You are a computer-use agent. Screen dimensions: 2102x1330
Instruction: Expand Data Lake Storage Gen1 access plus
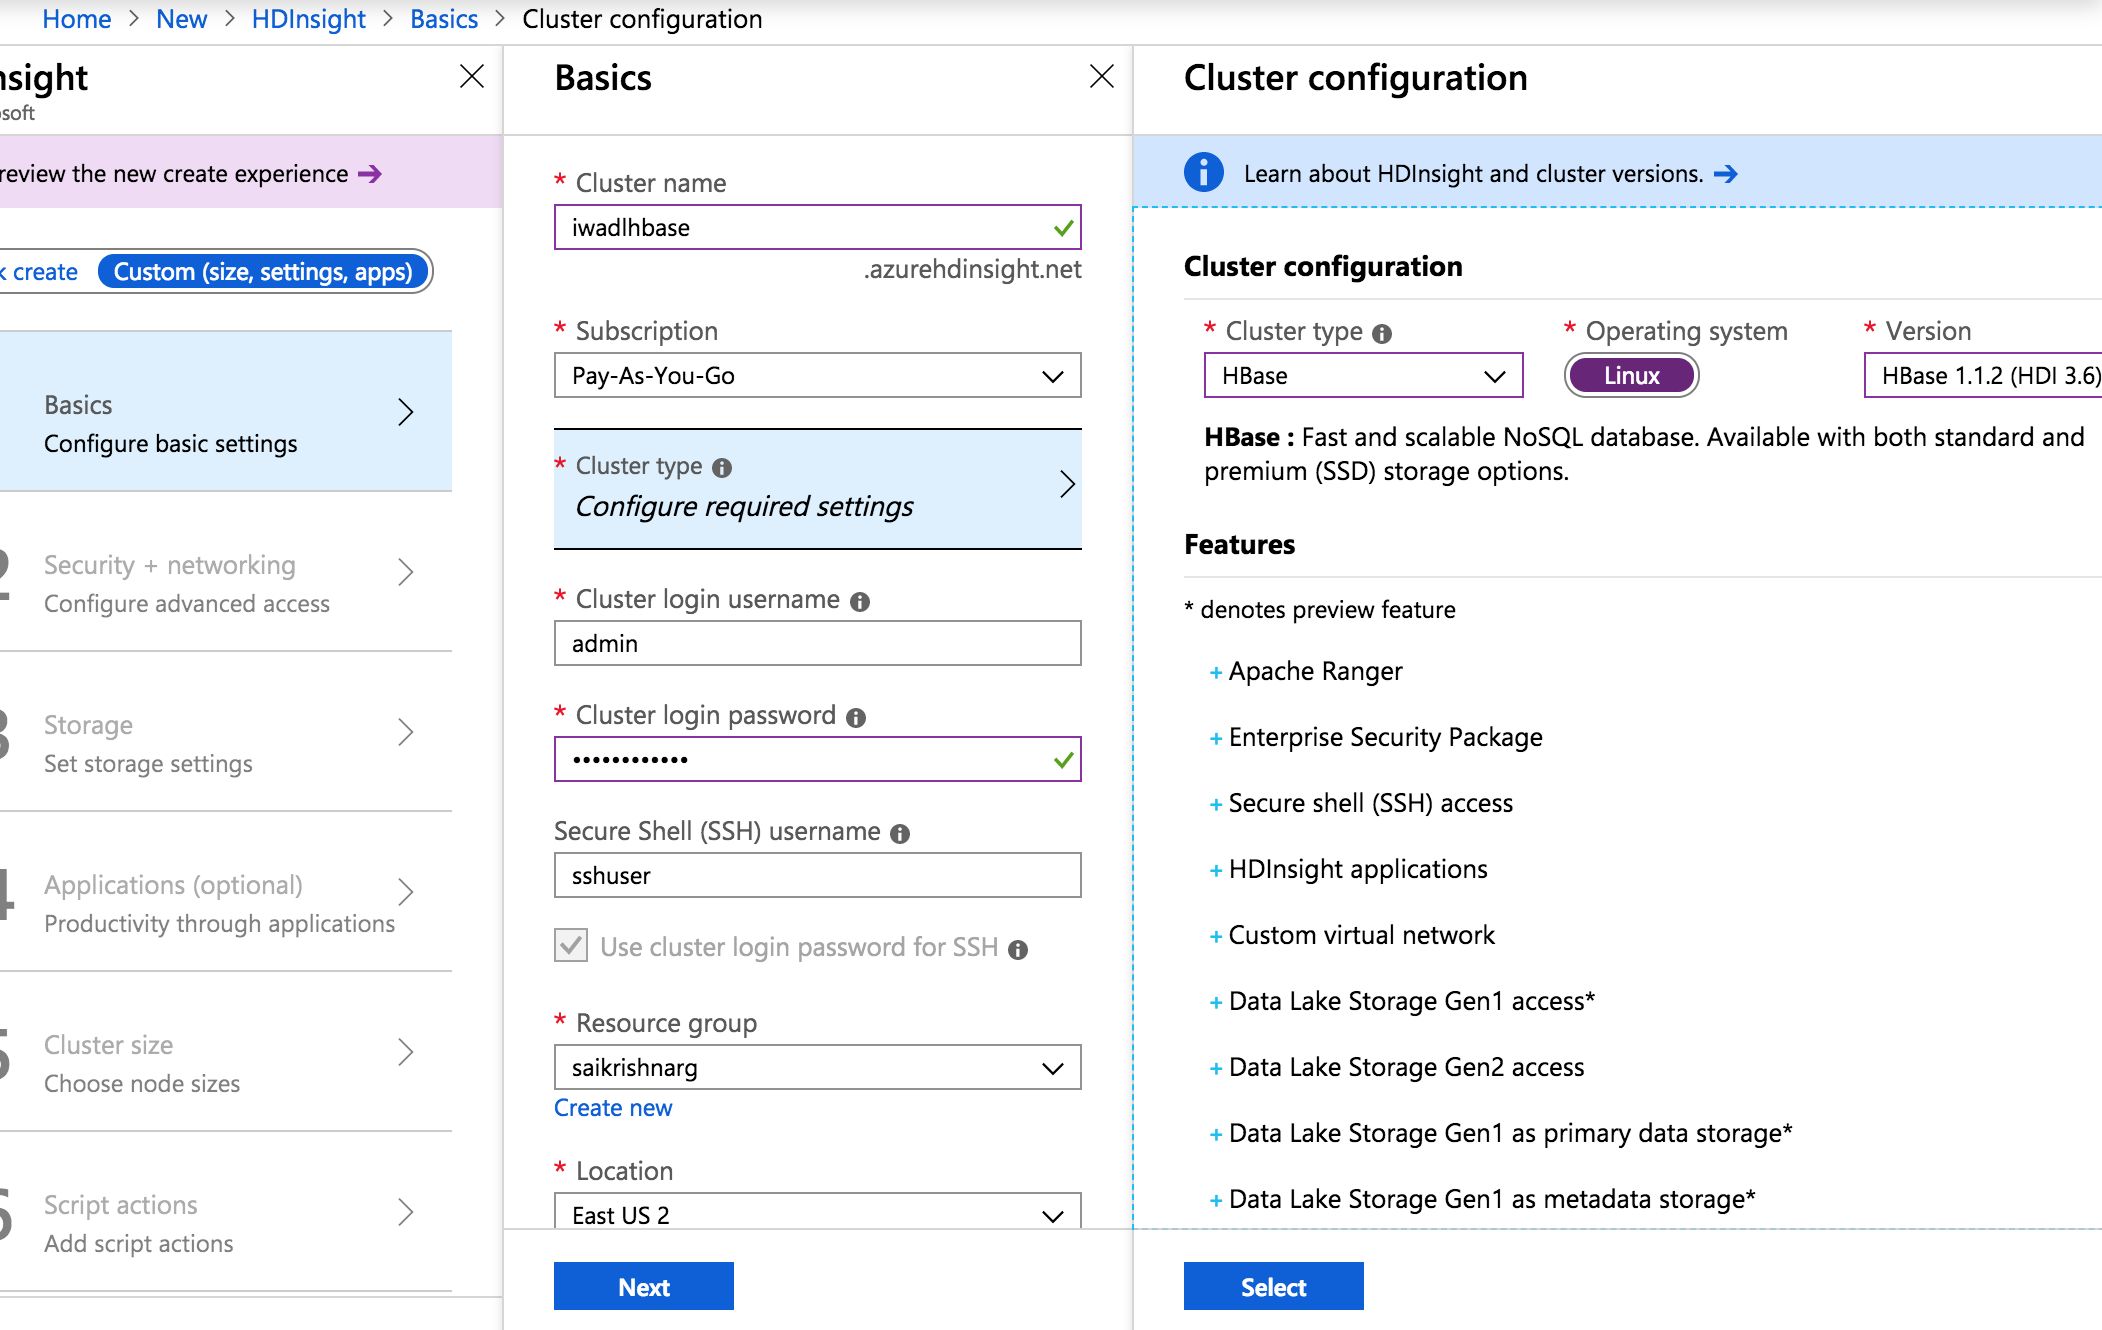click(x=1216, y=1003)
